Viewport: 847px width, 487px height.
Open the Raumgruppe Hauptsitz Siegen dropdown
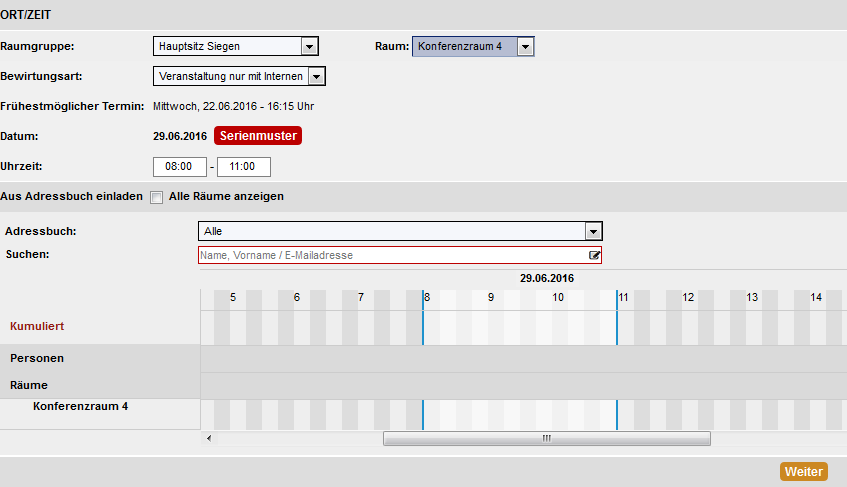236,46
